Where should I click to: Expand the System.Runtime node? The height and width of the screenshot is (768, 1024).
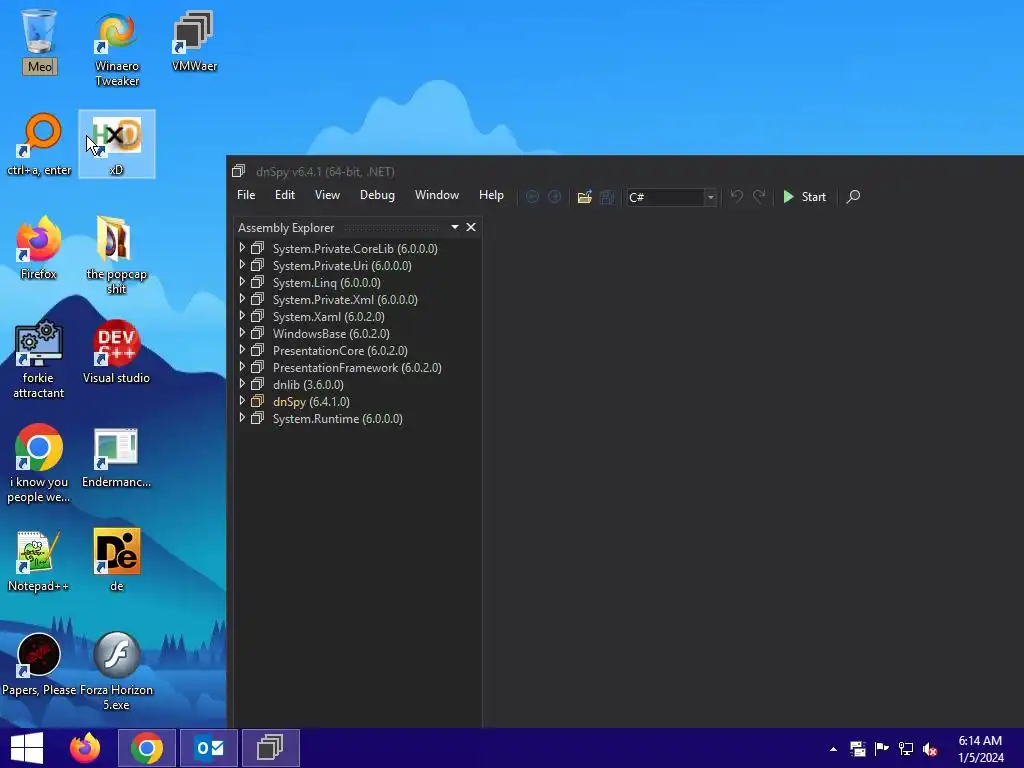pos(242,418)
